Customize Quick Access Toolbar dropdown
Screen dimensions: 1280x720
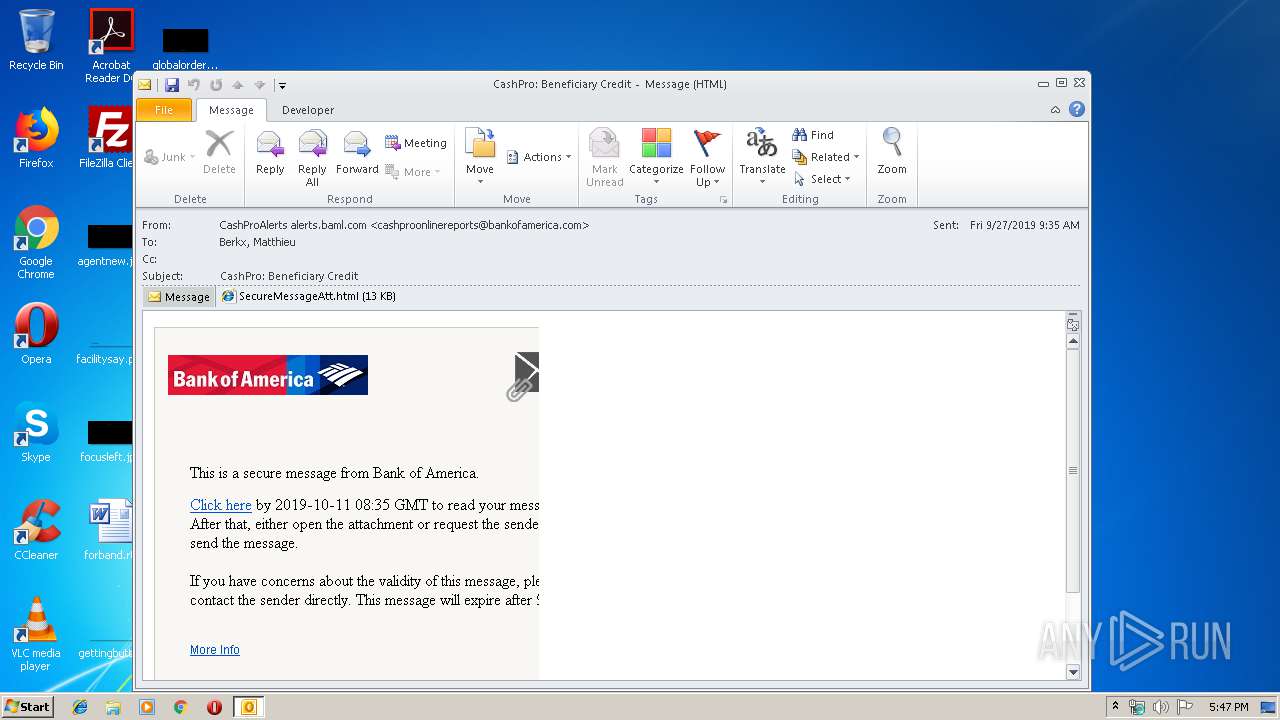(x=282, y=85)
